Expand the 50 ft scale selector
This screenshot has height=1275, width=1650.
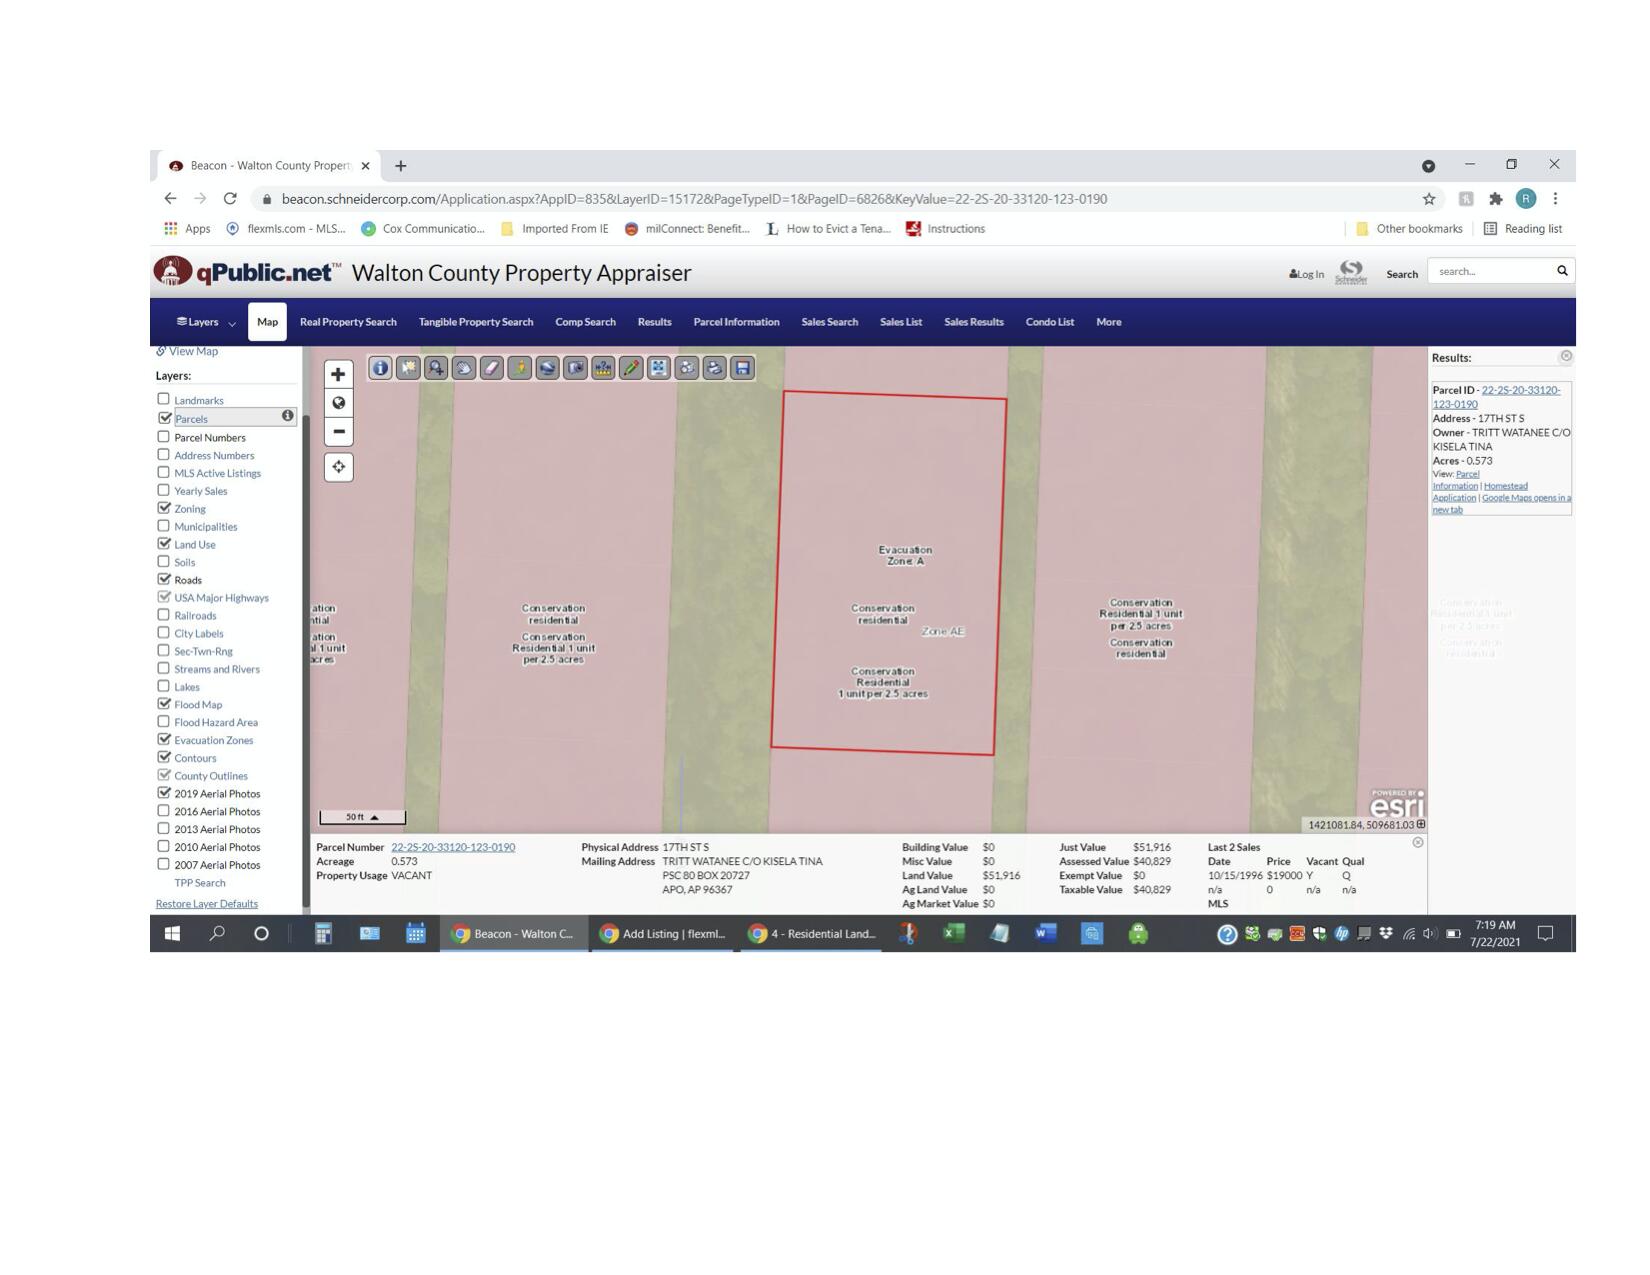[x=362, y=817]
